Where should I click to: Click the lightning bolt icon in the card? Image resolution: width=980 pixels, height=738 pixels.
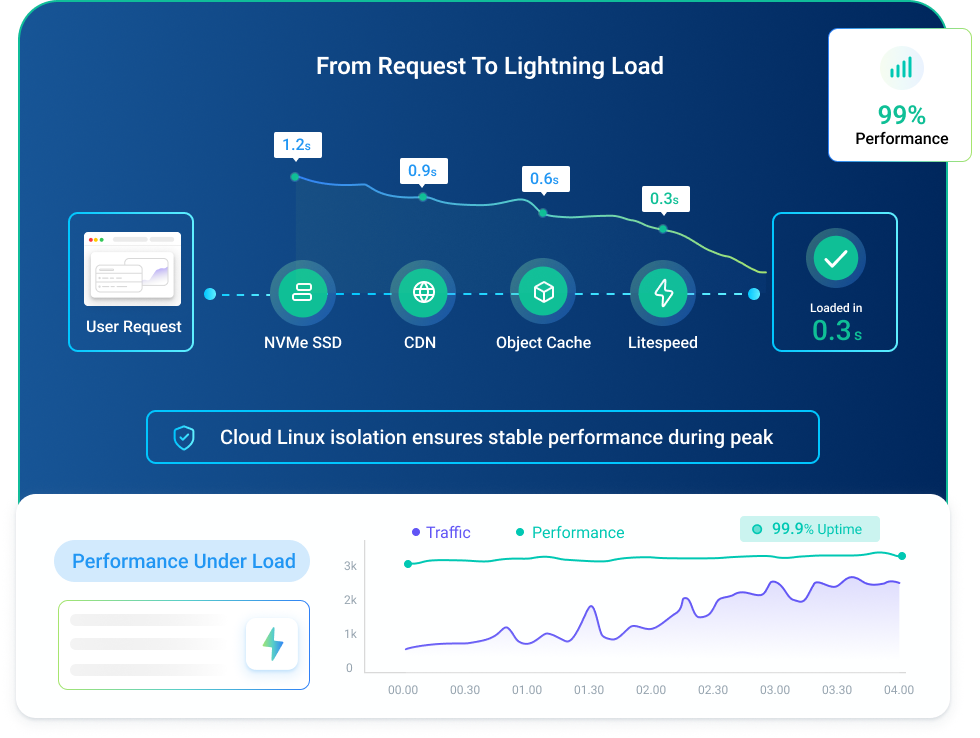point(272,644)
